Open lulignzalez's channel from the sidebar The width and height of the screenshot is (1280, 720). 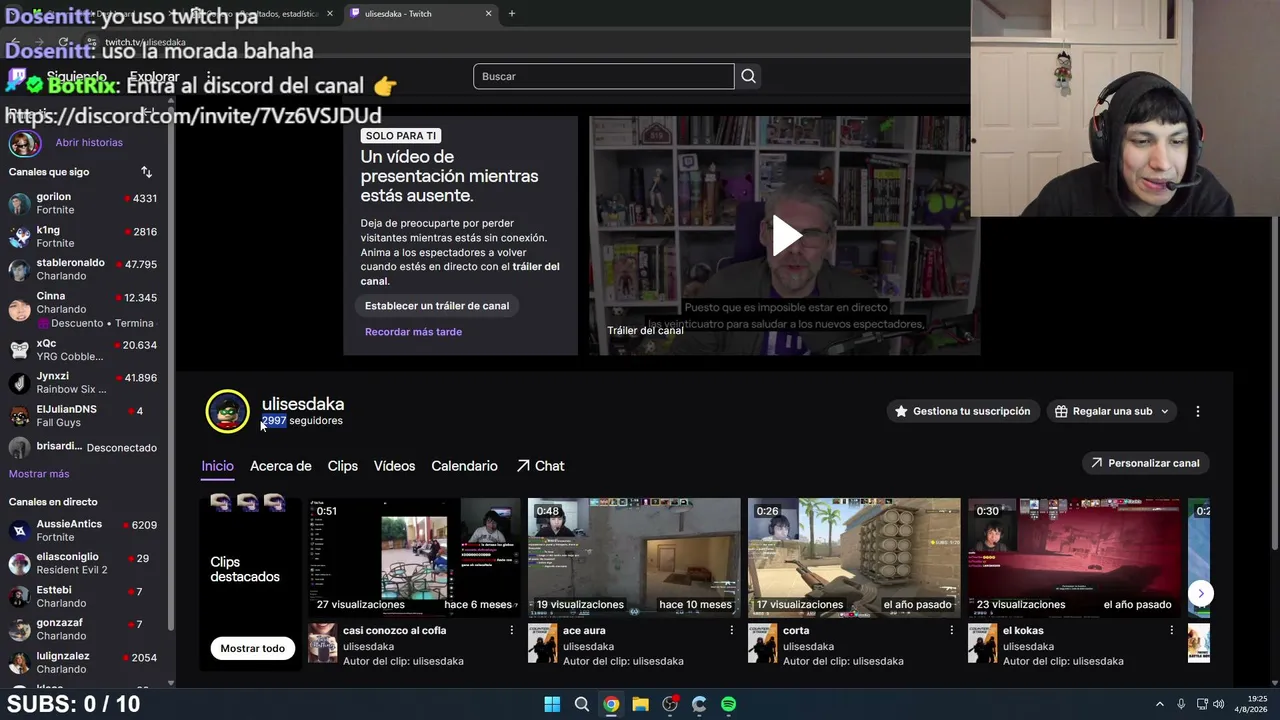[84, 663]
